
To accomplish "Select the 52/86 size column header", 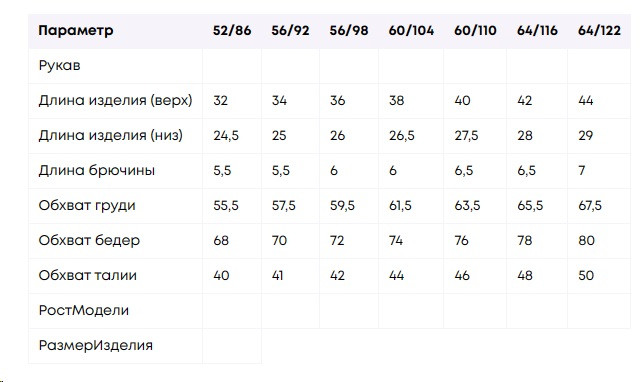I will point(232,31).
